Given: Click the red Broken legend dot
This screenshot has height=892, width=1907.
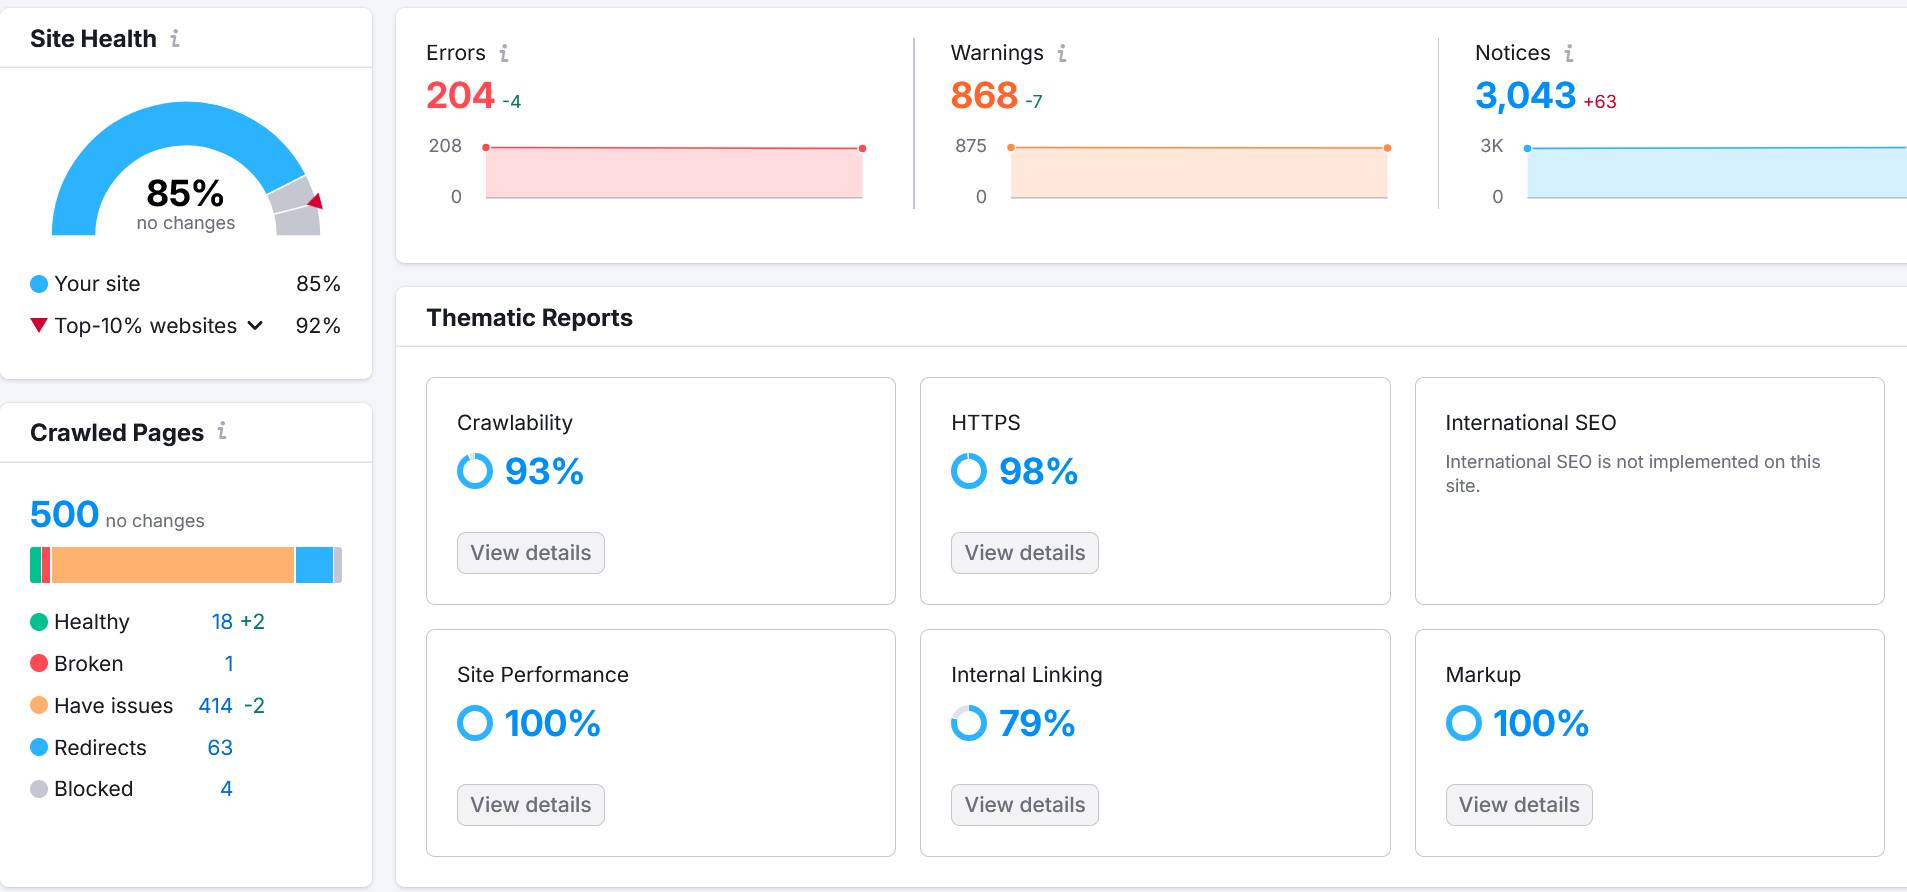Looking at the screenshot, I should (x=39, y=663).
